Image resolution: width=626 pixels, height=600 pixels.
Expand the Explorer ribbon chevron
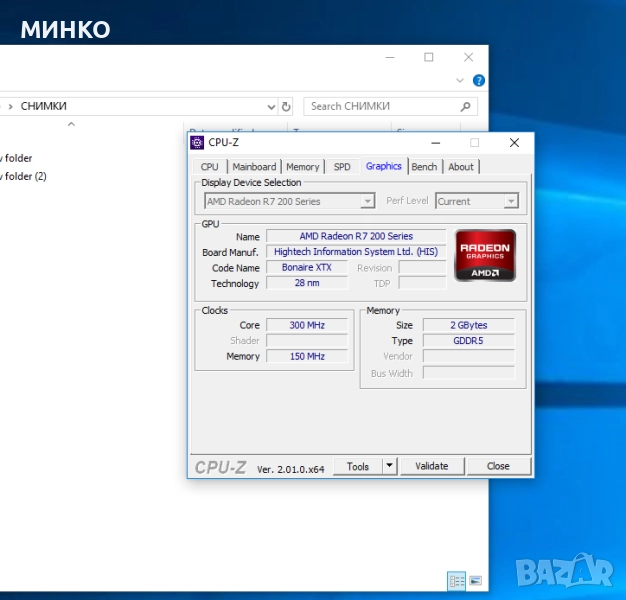coord(460,81)
